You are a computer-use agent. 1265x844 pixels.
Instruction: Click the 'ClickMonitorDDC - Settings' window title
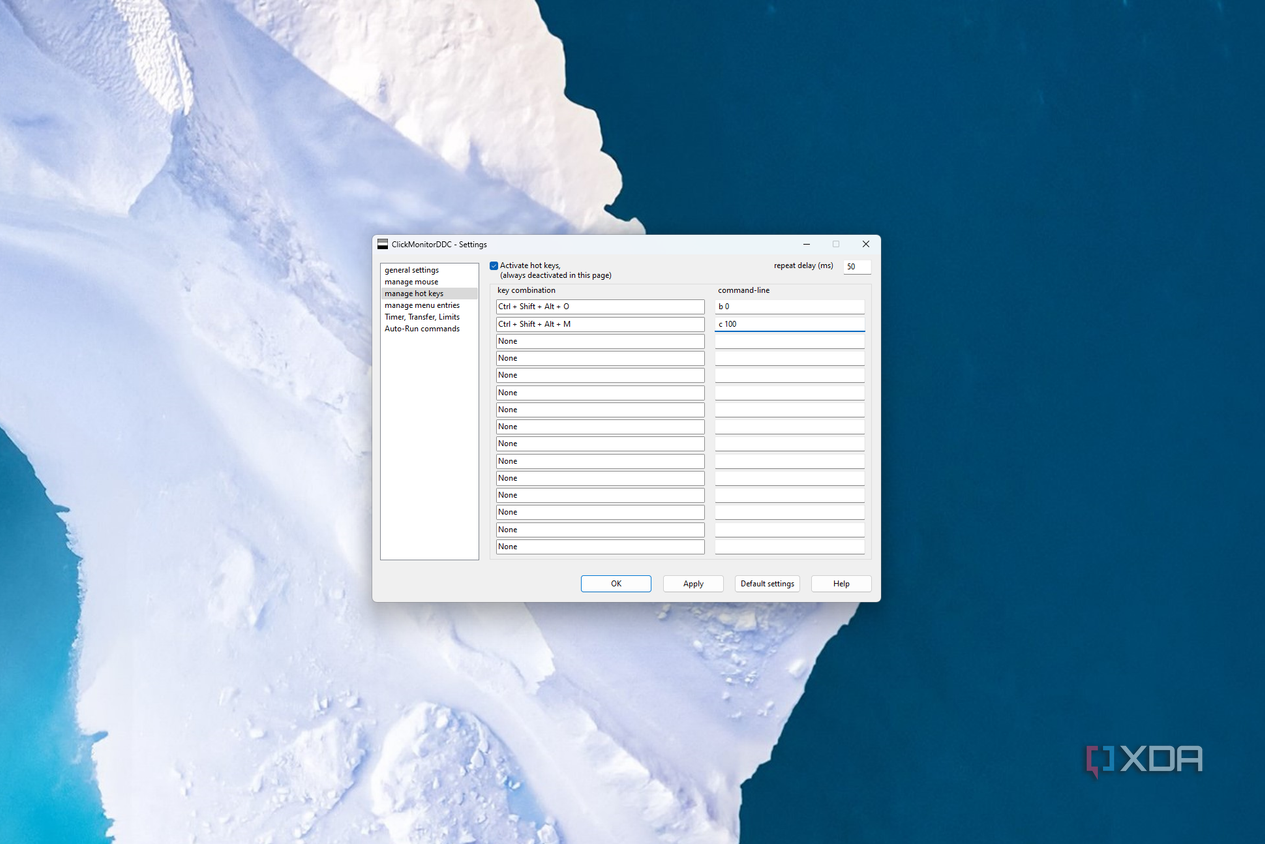pyautogui.click(x=439, y=244)
